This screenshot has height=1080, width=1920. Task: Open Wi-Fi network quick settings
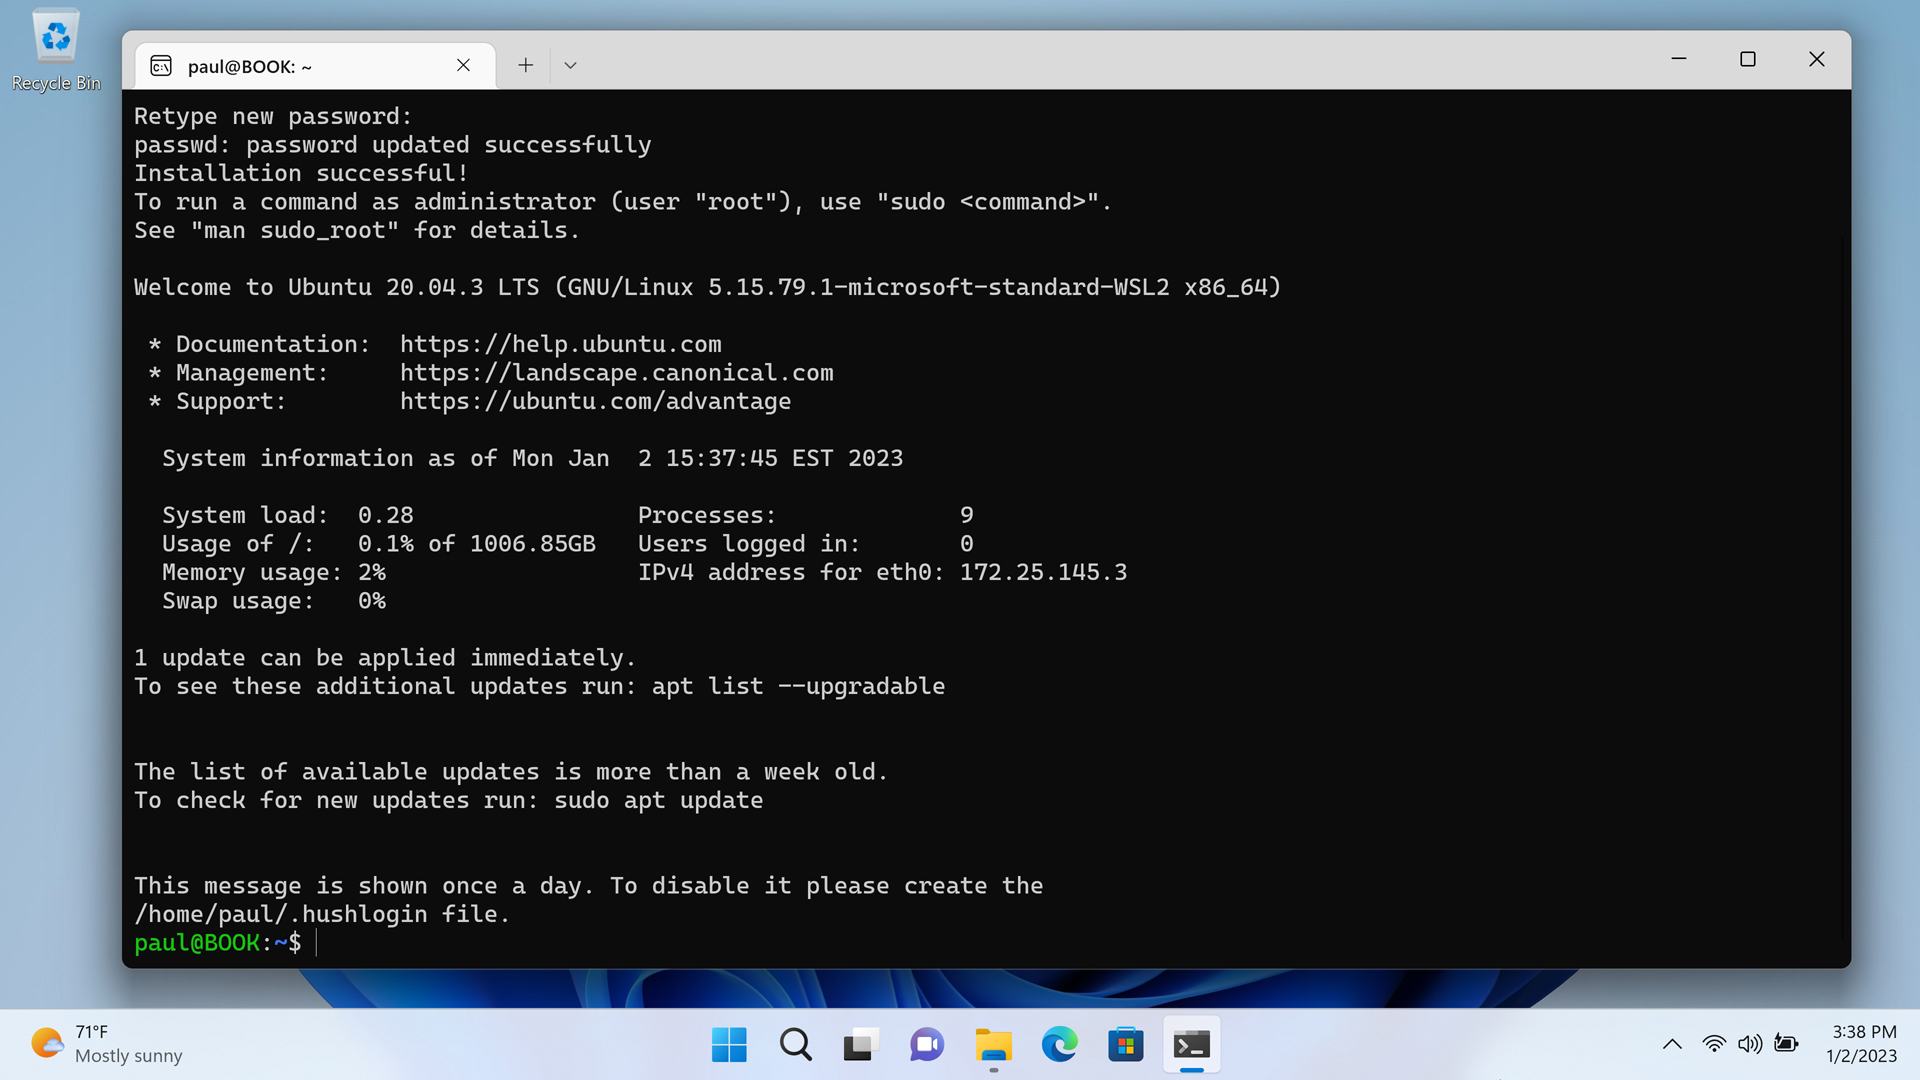(x=1714, y=1044)
